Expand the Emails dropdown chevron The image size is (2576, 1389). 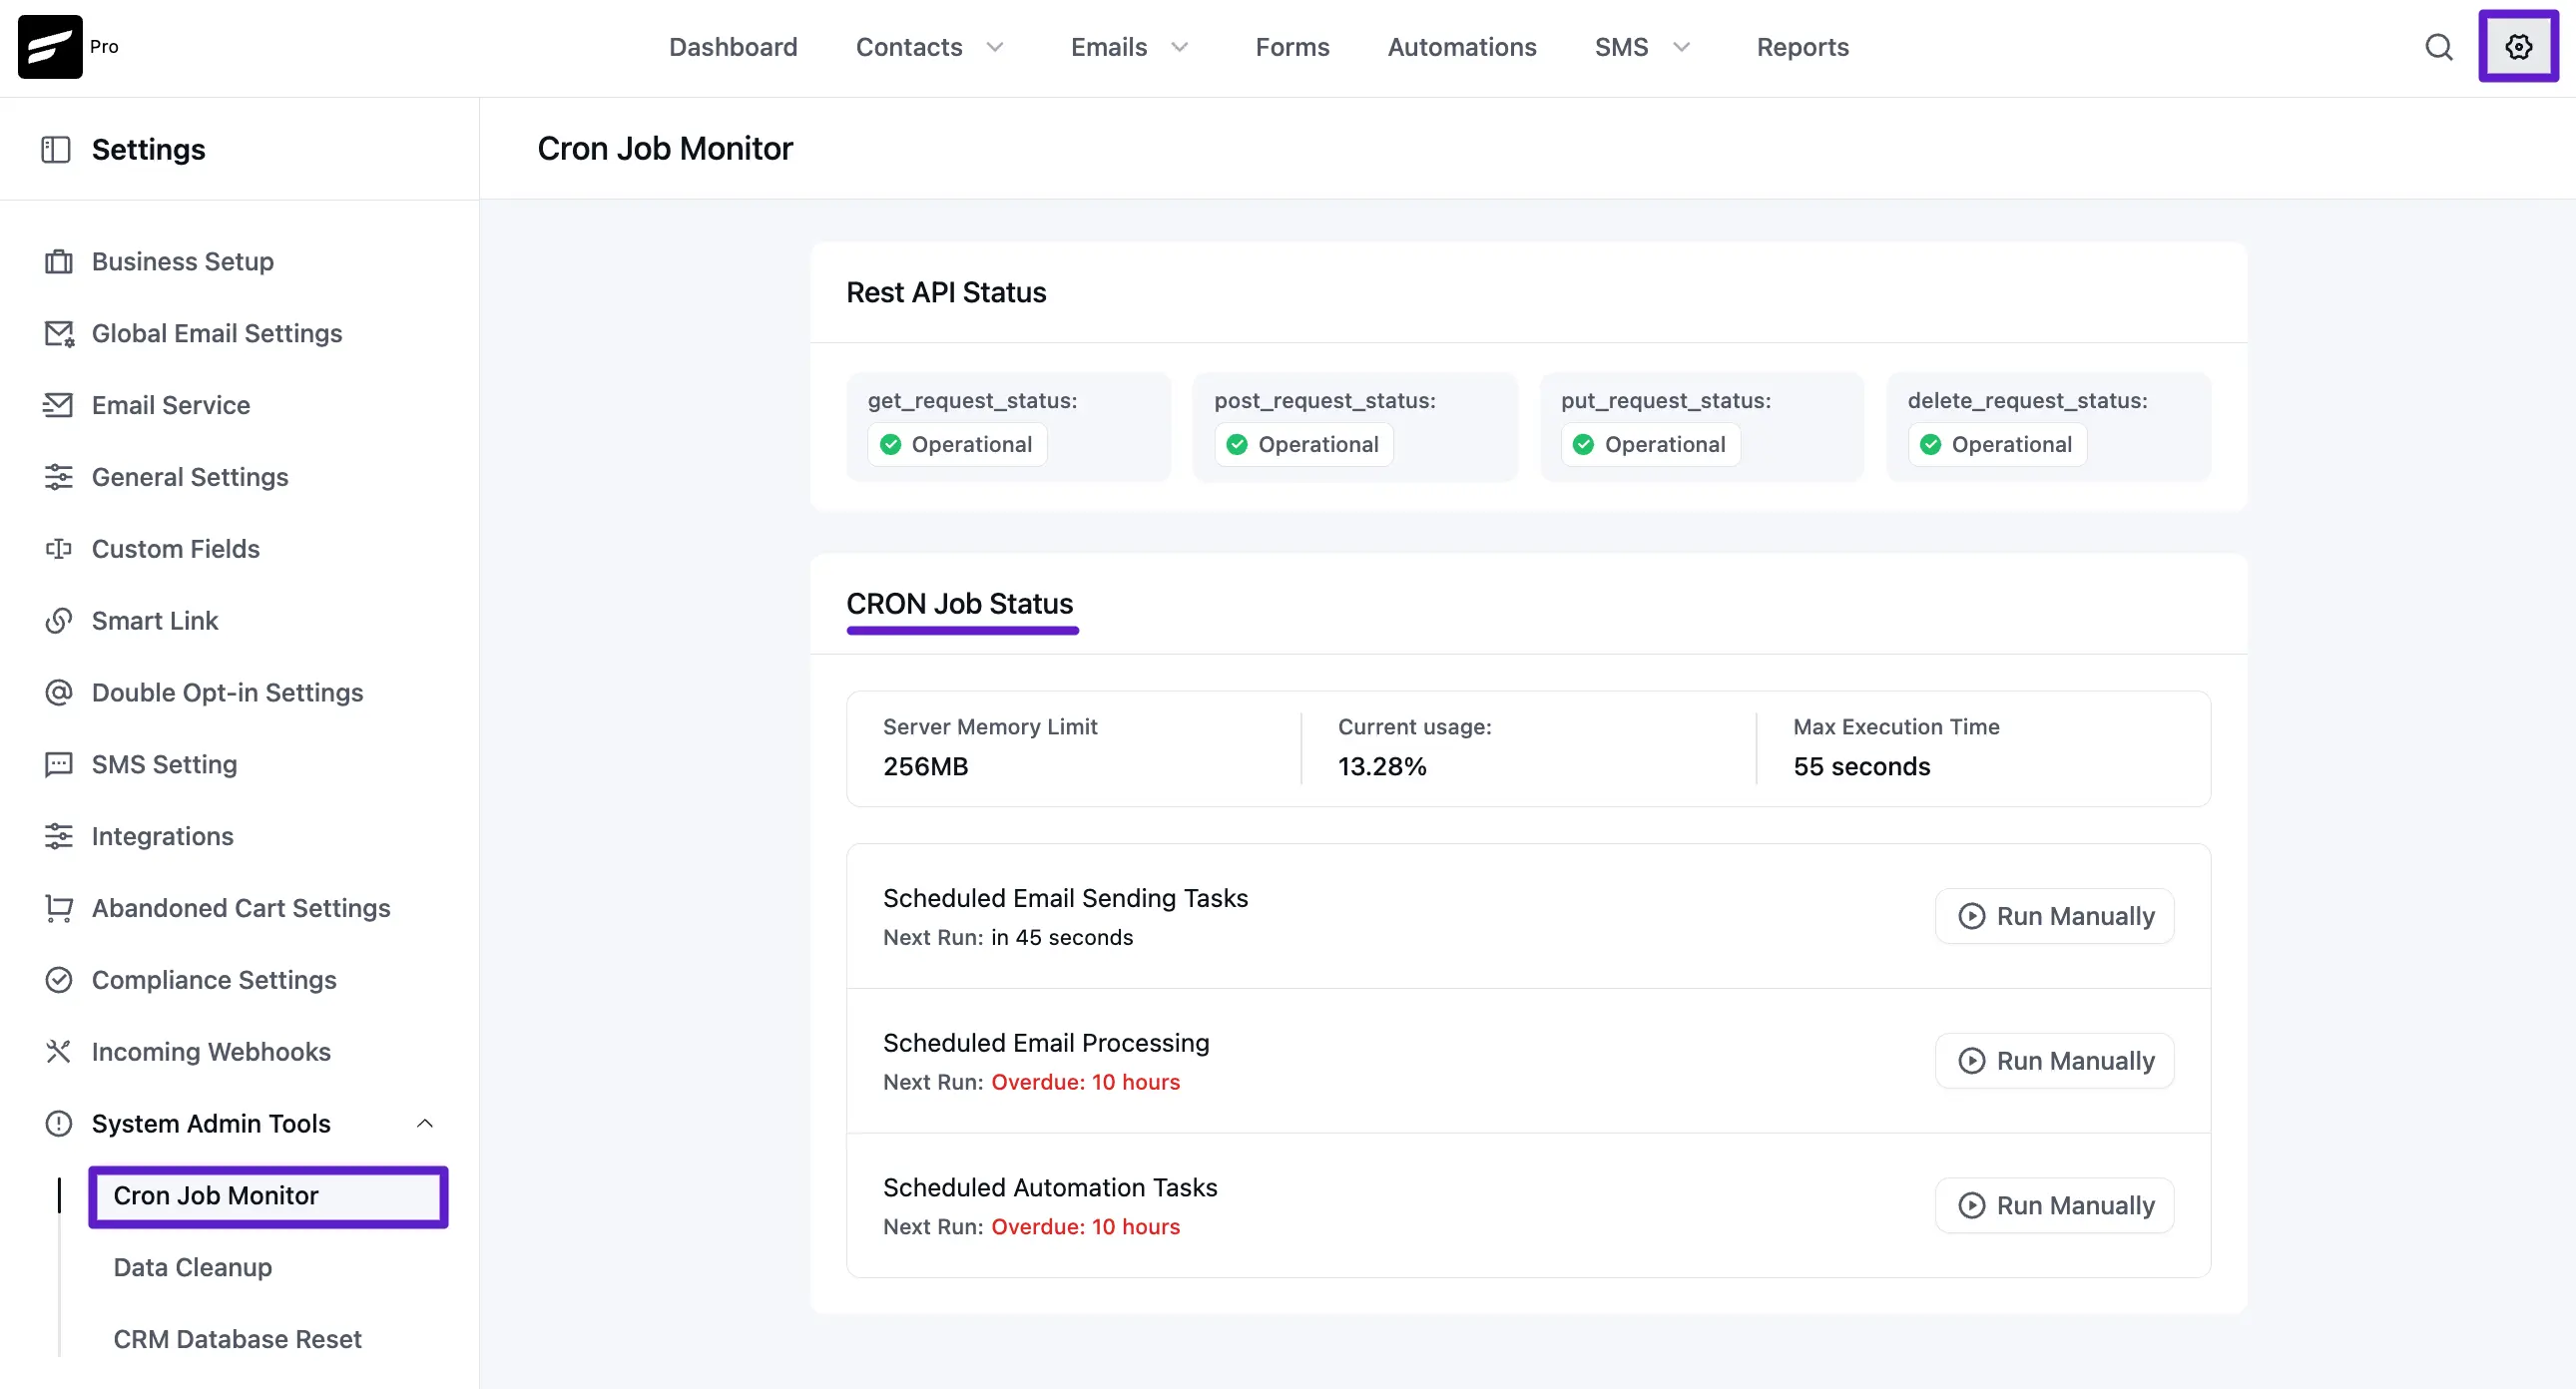(1180, 47)
